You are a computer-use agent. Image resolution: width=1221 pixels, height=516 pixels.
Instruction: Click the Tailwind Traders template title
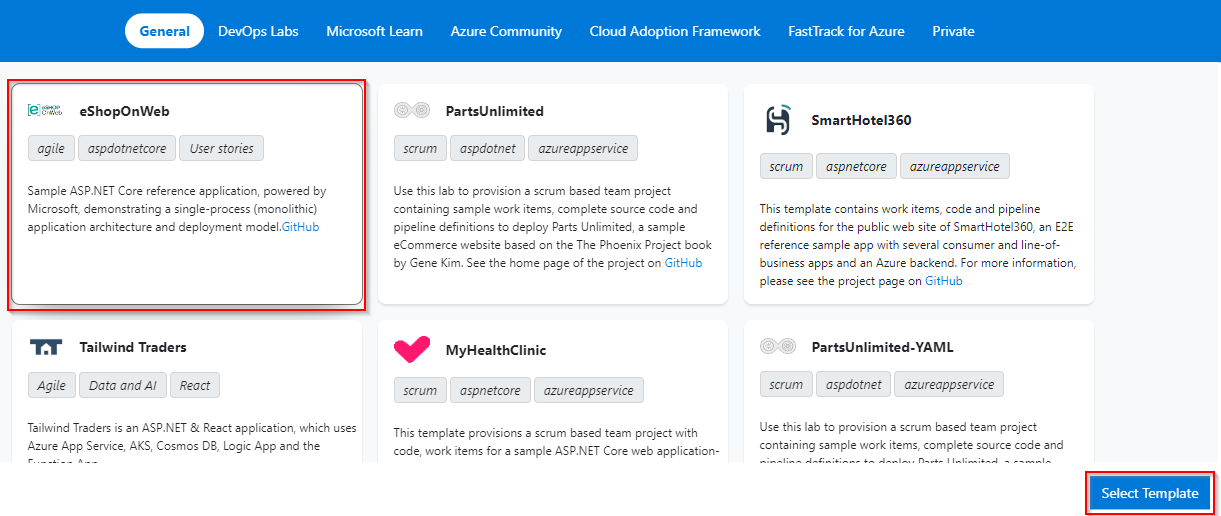pos(133,347)
